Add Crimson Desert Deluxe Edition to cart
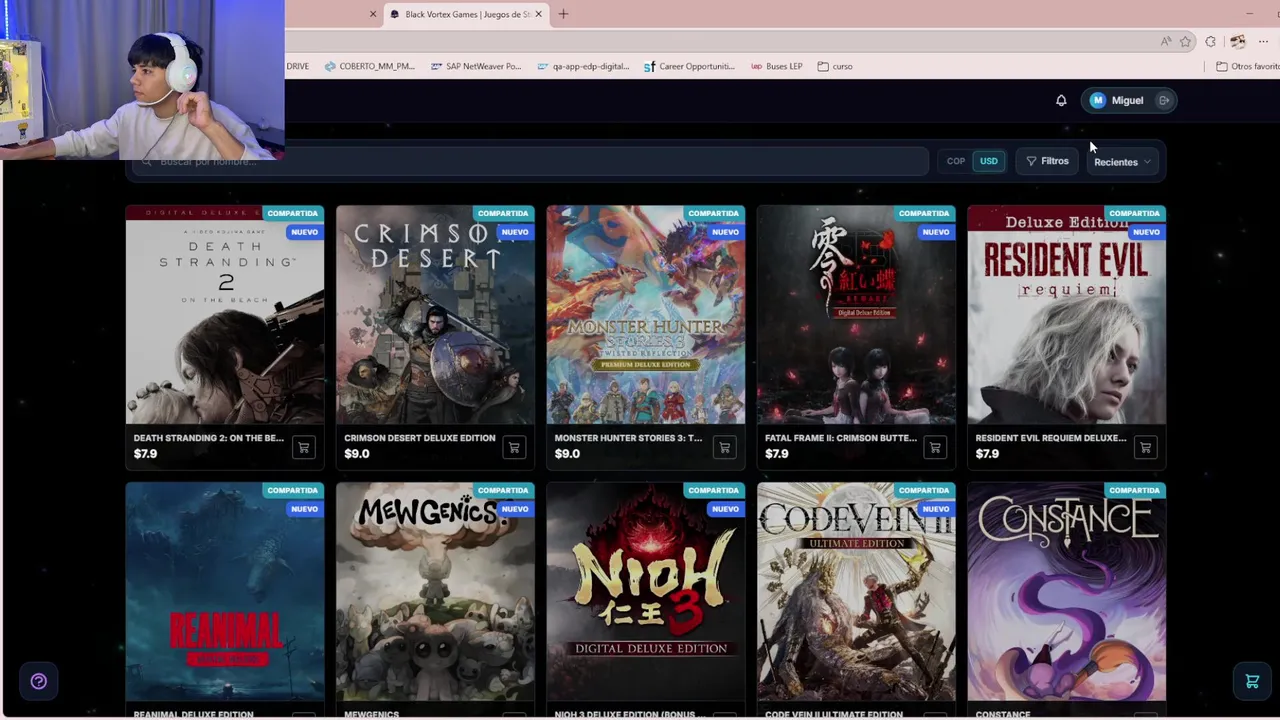The height and width of the screenshot is (720, 1280). pos(514,447)
